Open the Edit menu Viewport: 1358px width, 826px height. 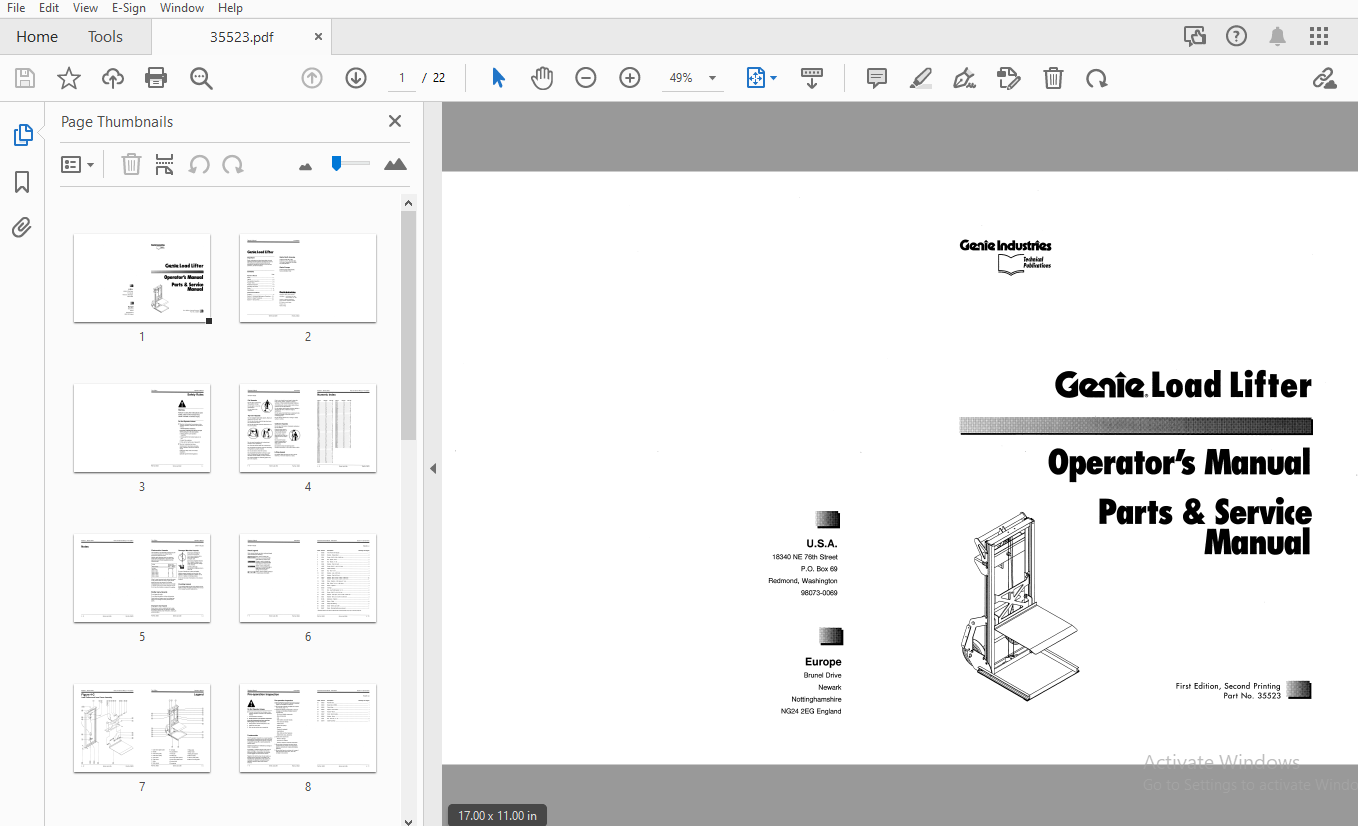coord(49,8)
